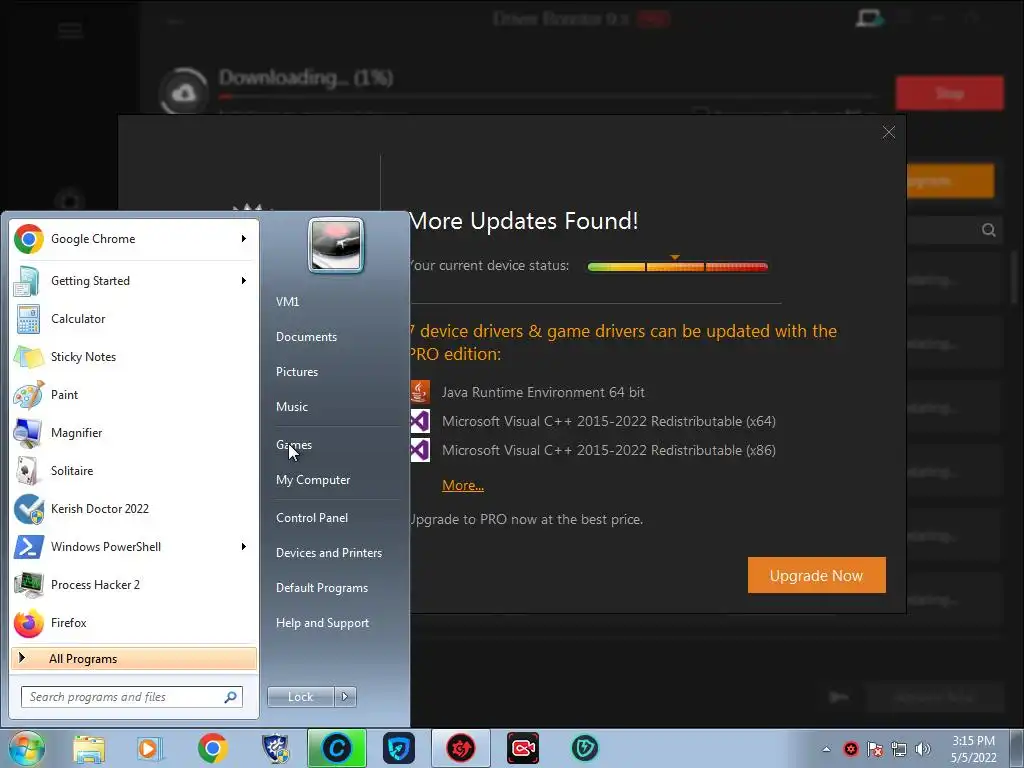Open Documents from Start menu

[306, 337]
